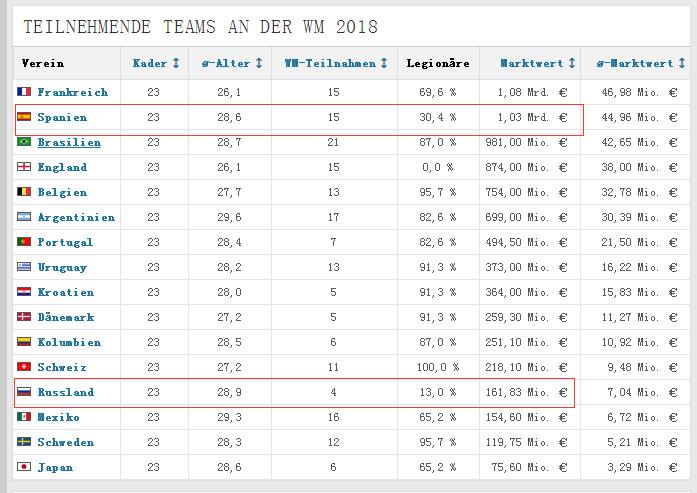Open the Russland team link
Screen dimensions: 697x493
pos(65,392)
